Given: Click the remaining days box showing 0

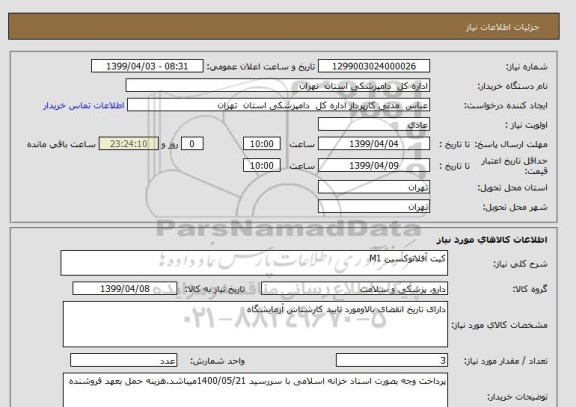Looking at the screenshot, I should tap(192, 144).
